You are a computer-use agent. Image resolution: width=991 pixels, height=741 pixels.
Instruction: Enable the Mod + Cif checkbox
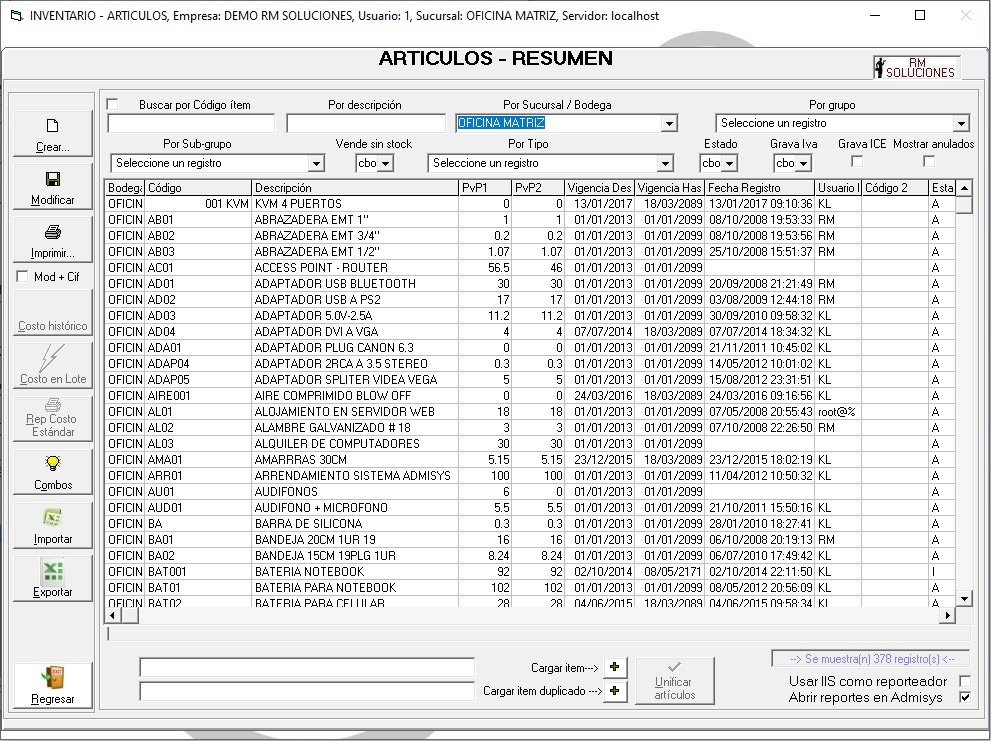(22, 277)
